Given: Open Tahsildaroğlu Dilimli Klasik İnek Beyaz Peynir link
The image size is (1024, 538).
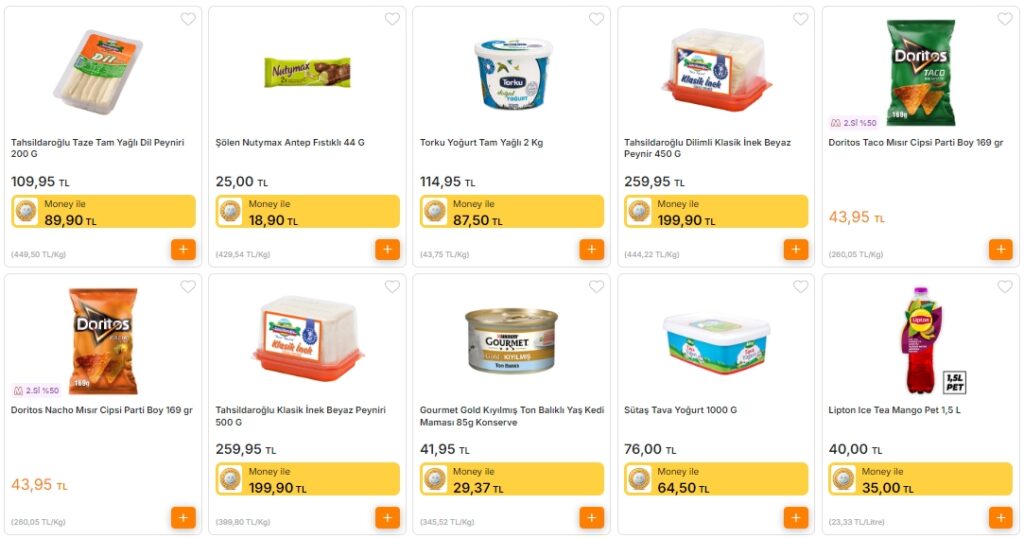Looking at the screenshot, I should click(707, 148).
